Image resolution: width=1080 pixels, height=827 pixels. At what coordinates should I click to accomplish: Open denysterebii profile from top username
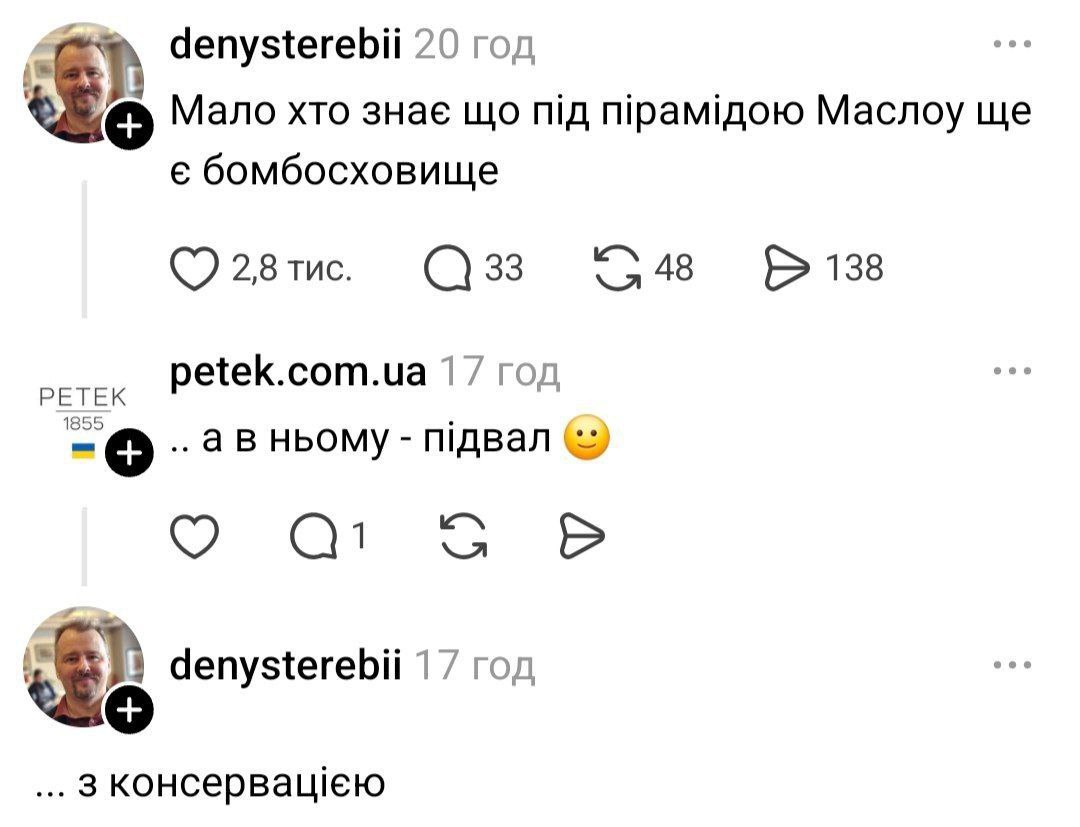tap(287, 45)
